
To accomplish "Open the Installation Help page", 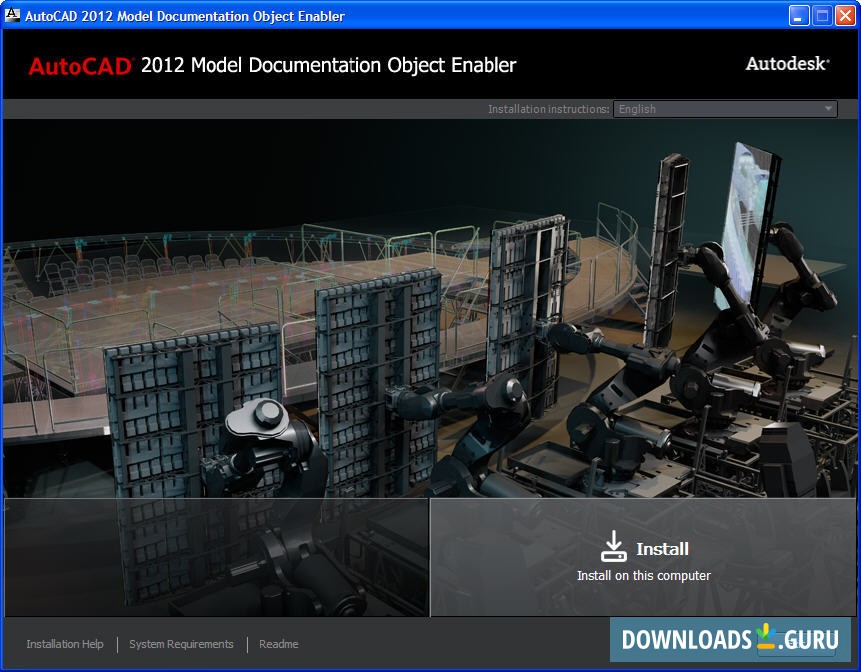I will [x=65, y=644].
